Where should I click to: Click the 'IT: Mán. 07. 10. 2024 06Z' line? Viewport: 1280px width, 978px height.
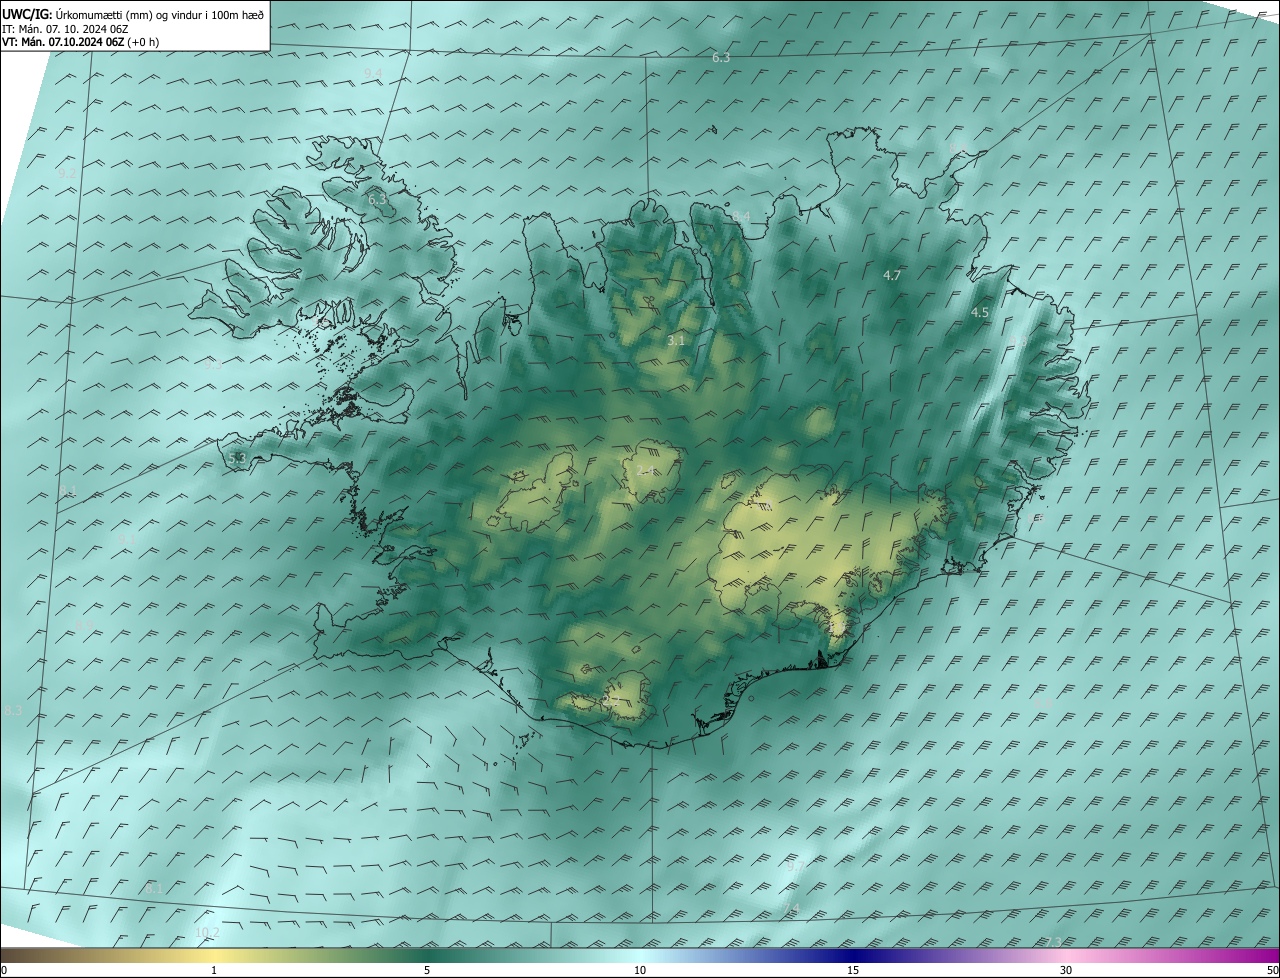tap(65, 29)
